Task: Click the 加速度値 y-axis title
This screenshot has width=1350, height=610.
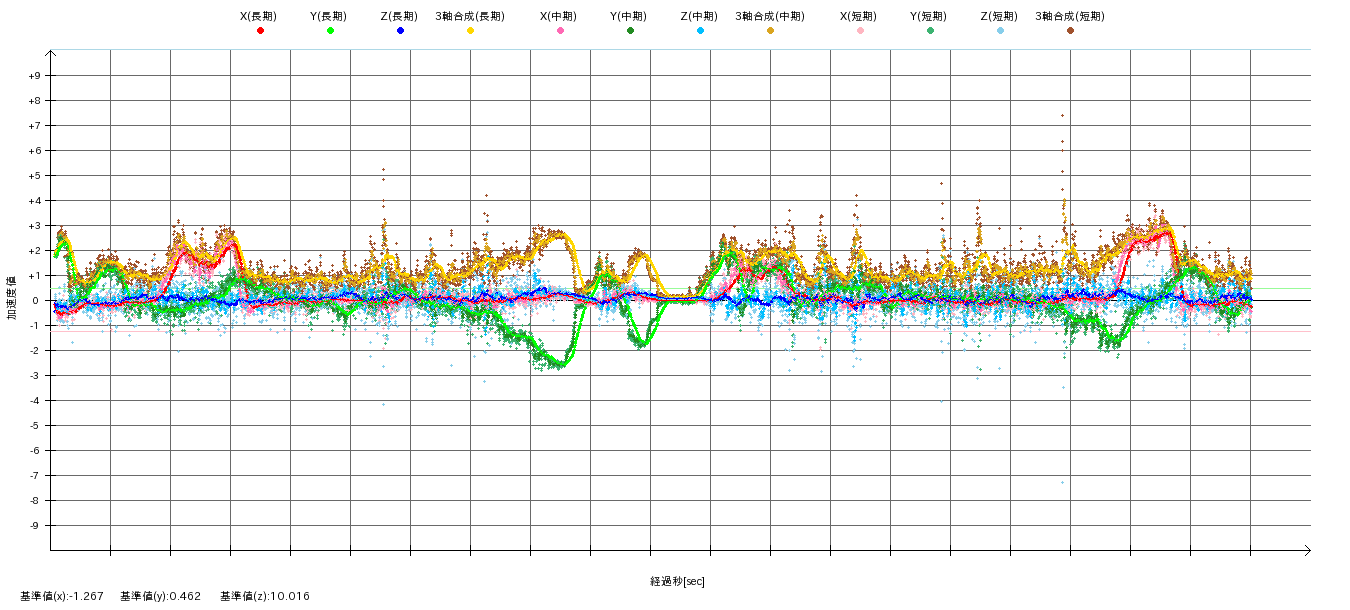Action: 13,300
